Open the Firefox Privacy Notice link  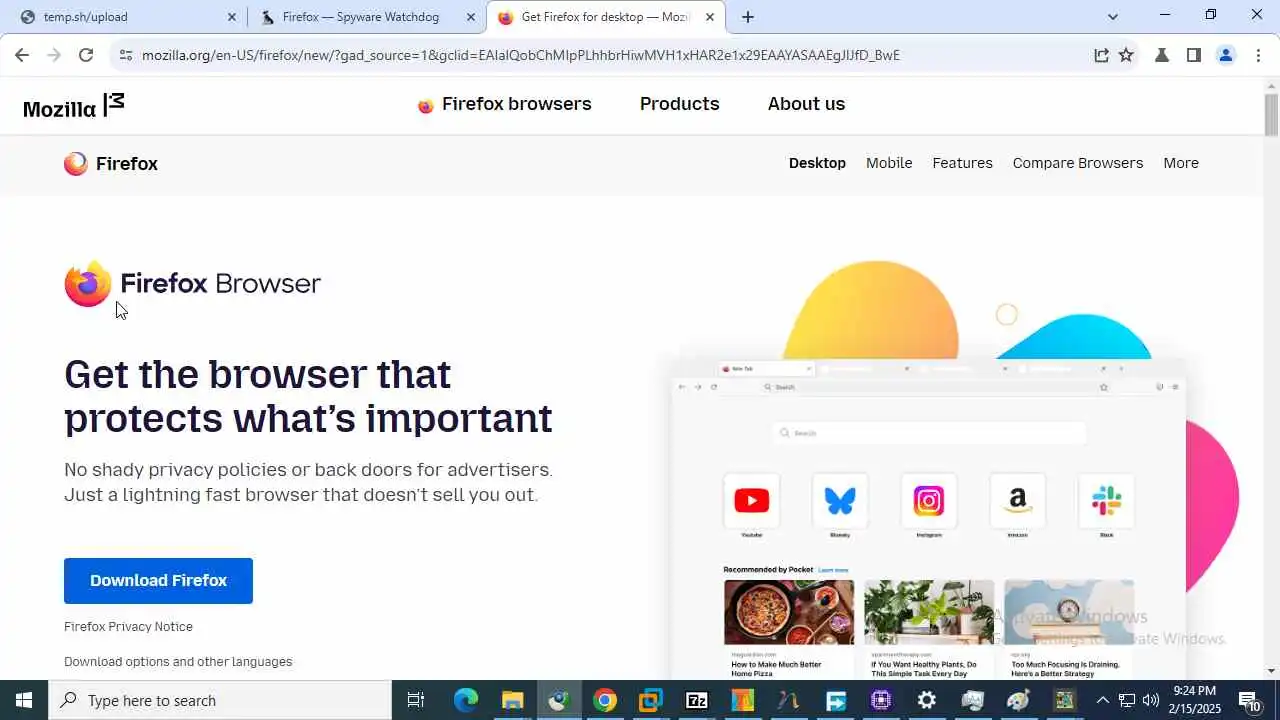coord(128,627)
